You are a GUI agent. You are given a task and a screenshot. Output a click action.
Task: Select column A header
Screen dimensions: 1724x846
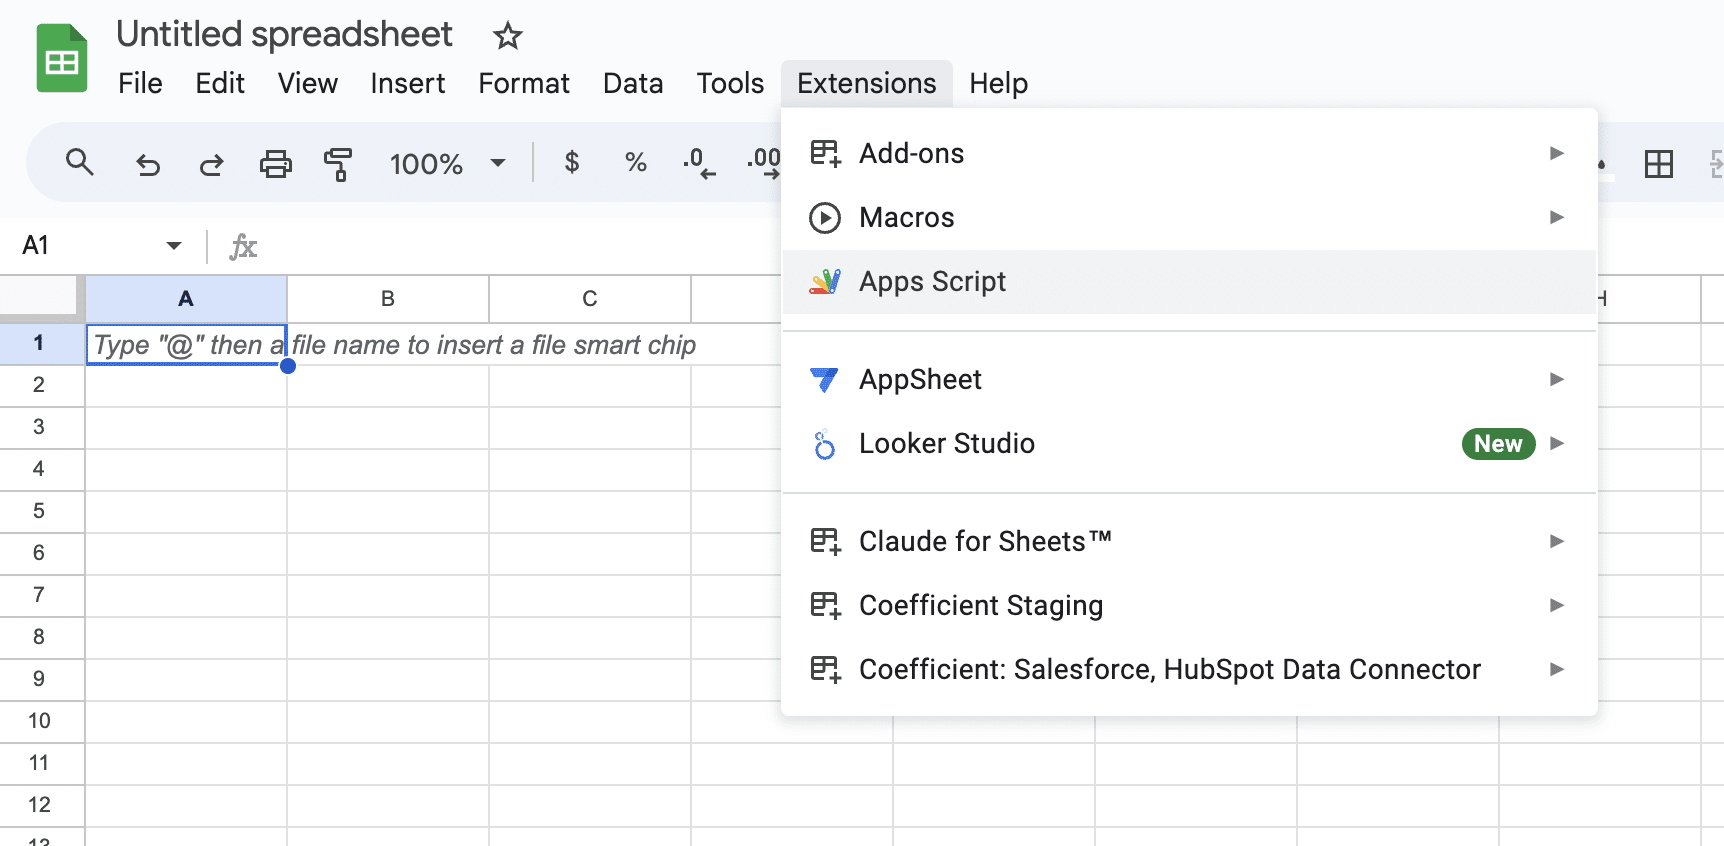(186, 299)
